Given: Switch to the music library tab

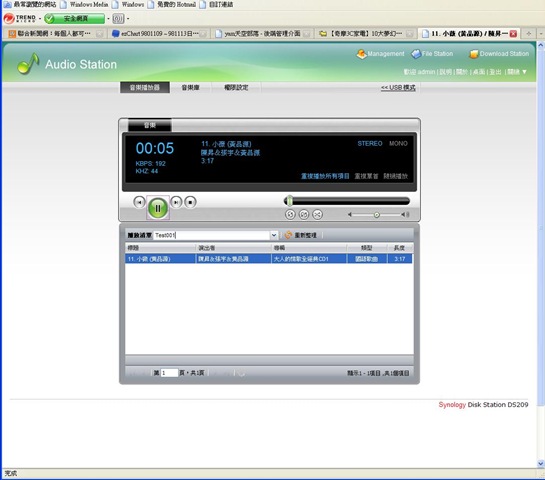Looking at the screenshot, I should (190, 88).
